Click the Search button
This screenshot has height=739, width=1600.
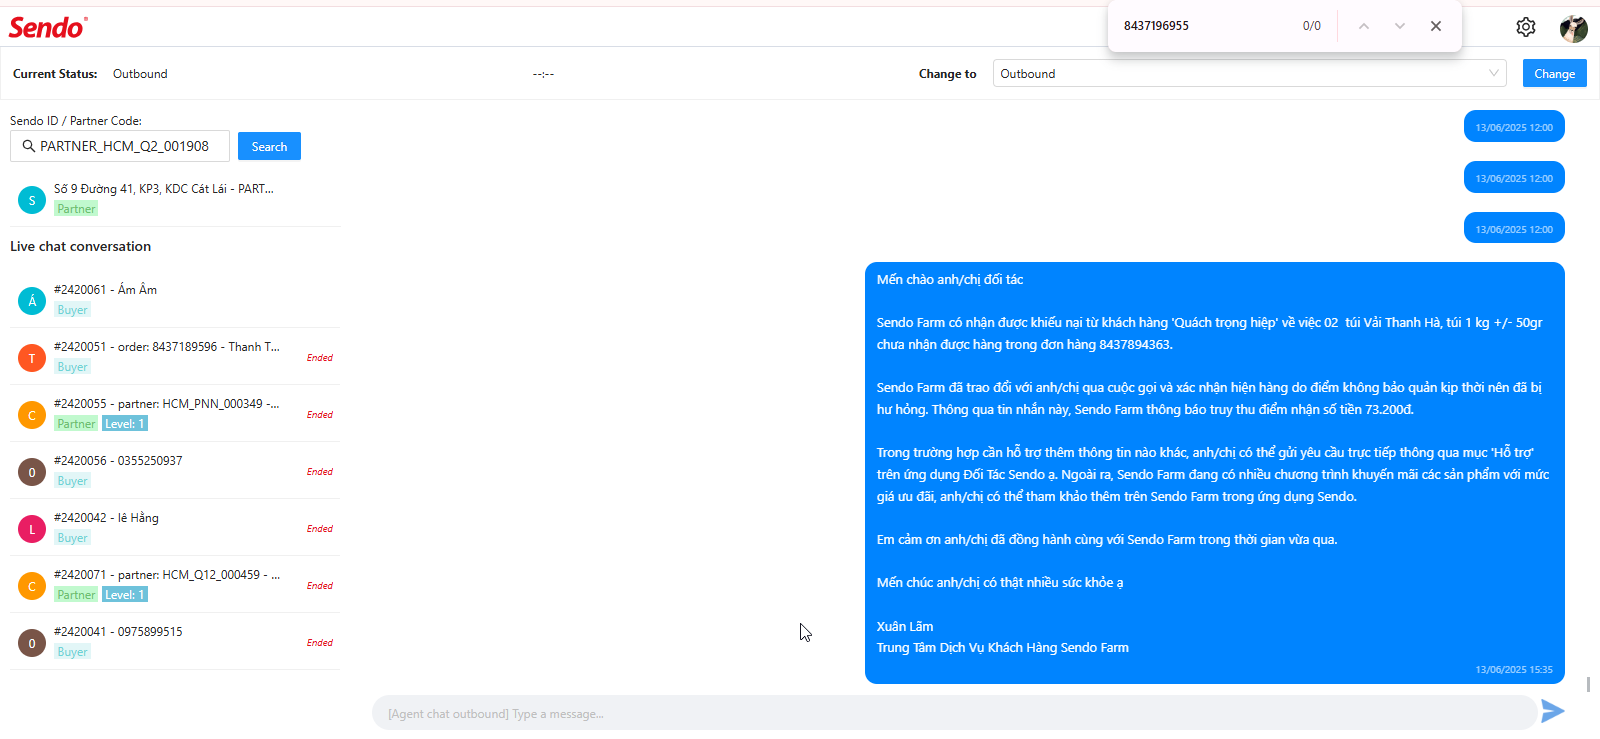click(269, 146)
